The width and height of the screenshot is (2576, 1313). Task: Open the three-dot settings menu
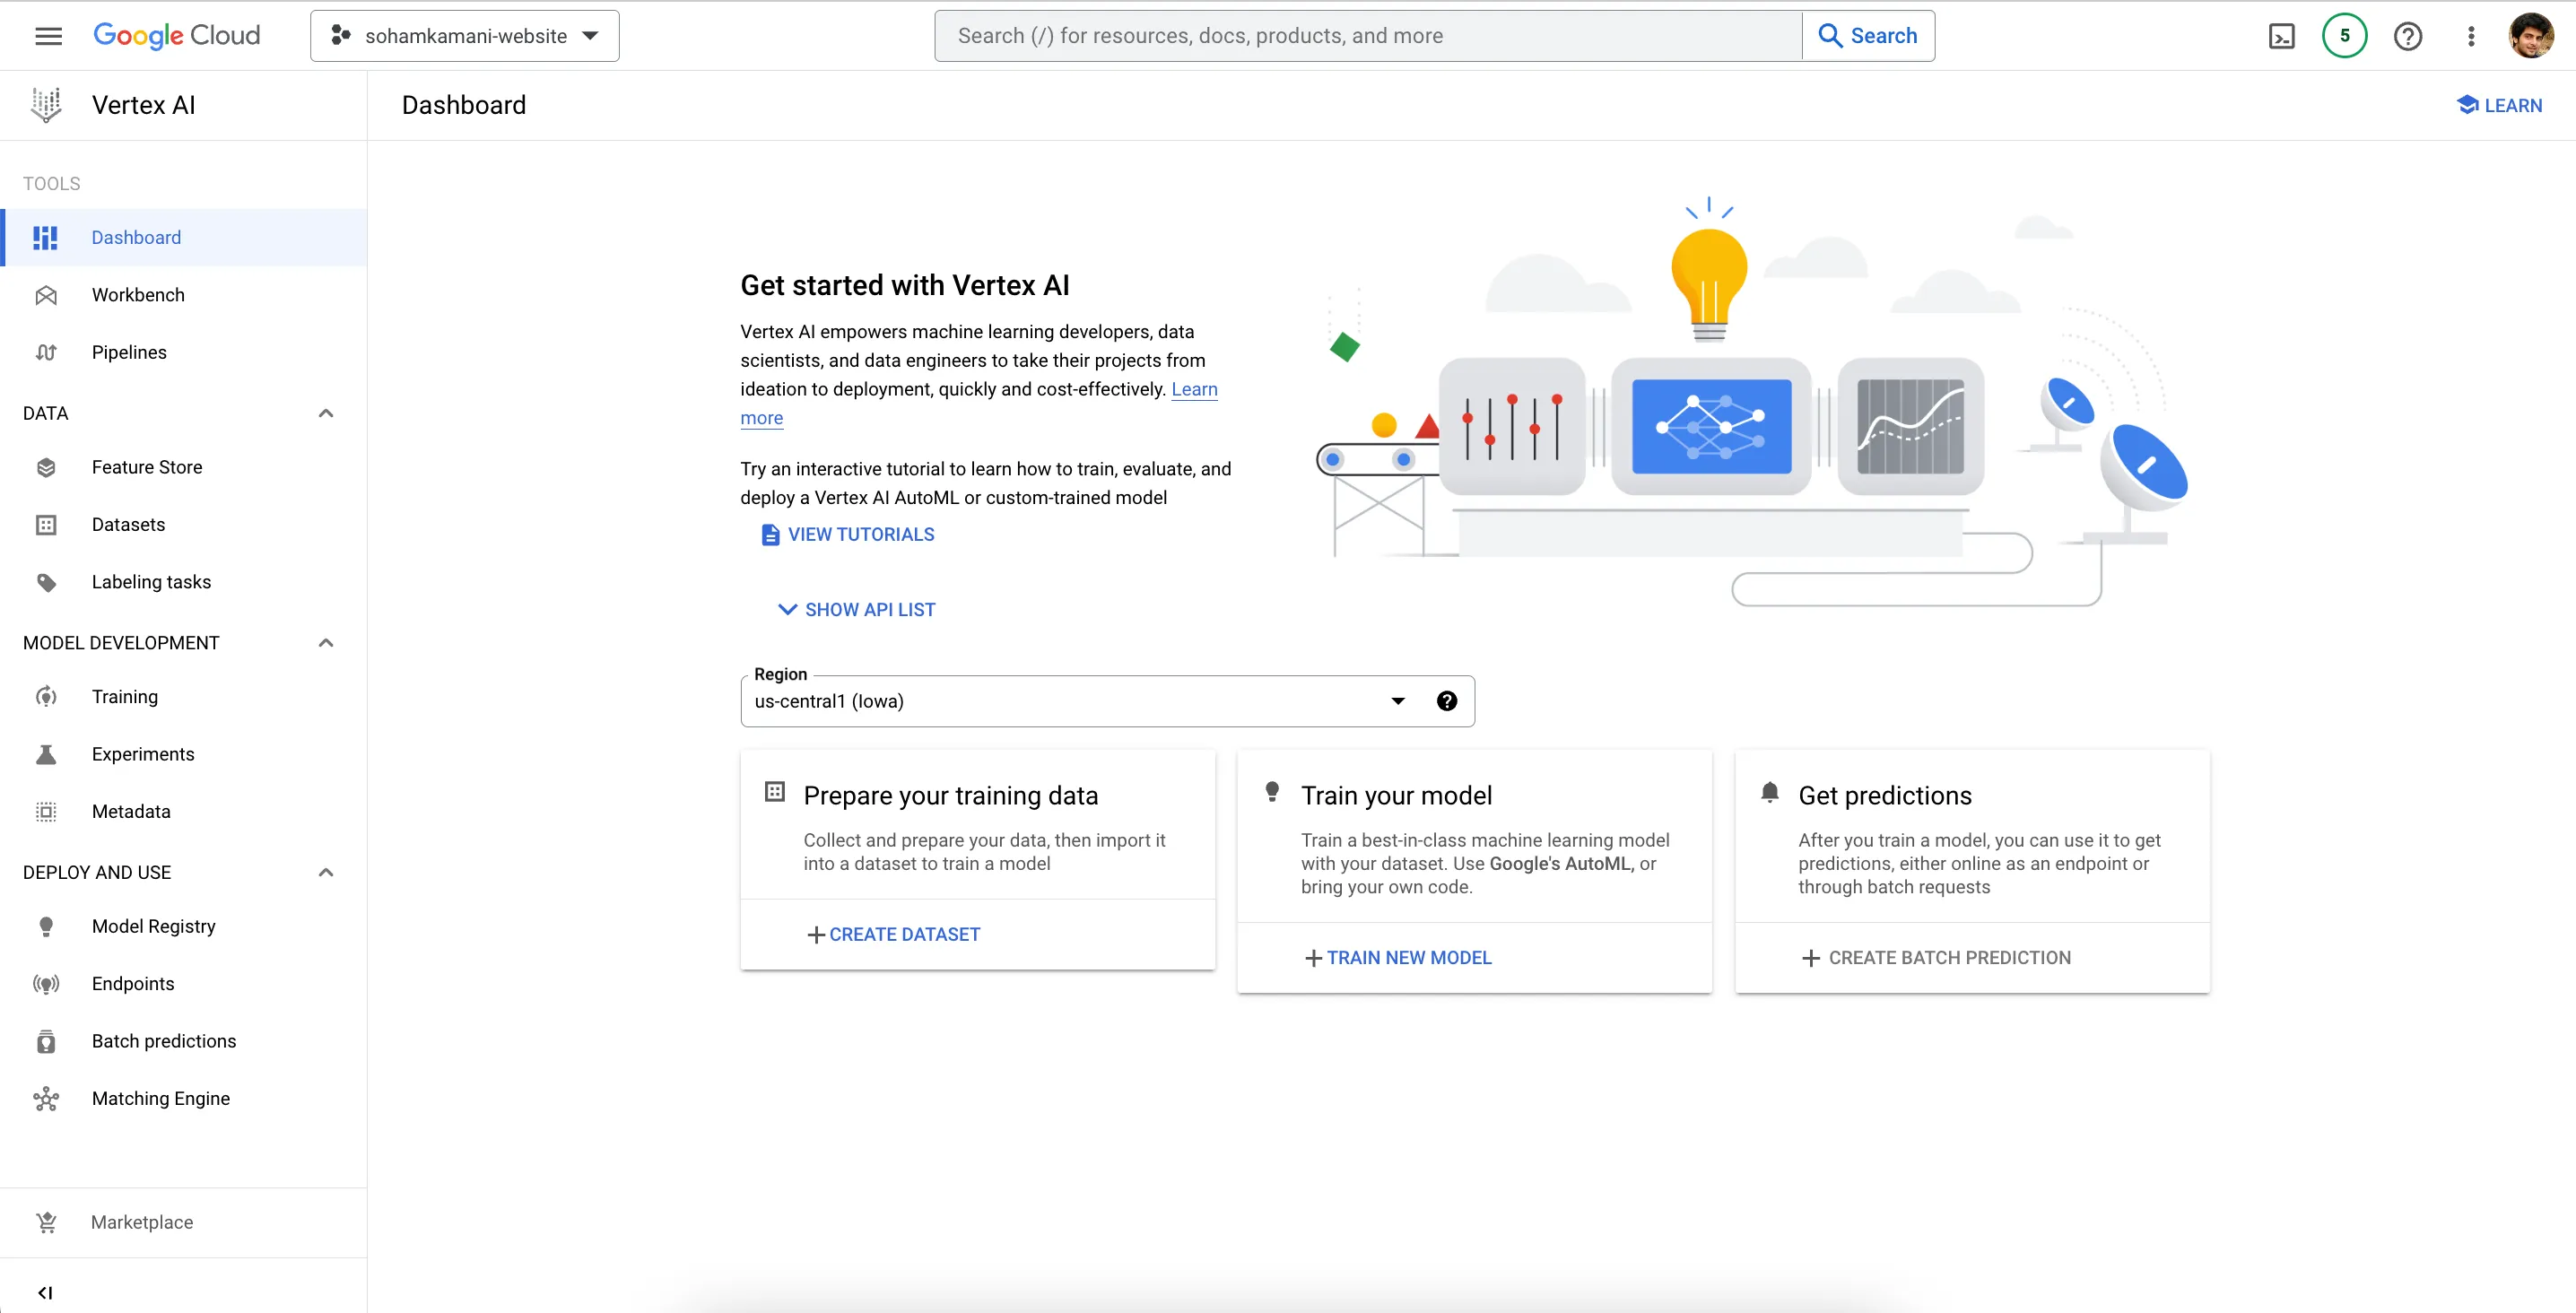[x=2470, y=36]
